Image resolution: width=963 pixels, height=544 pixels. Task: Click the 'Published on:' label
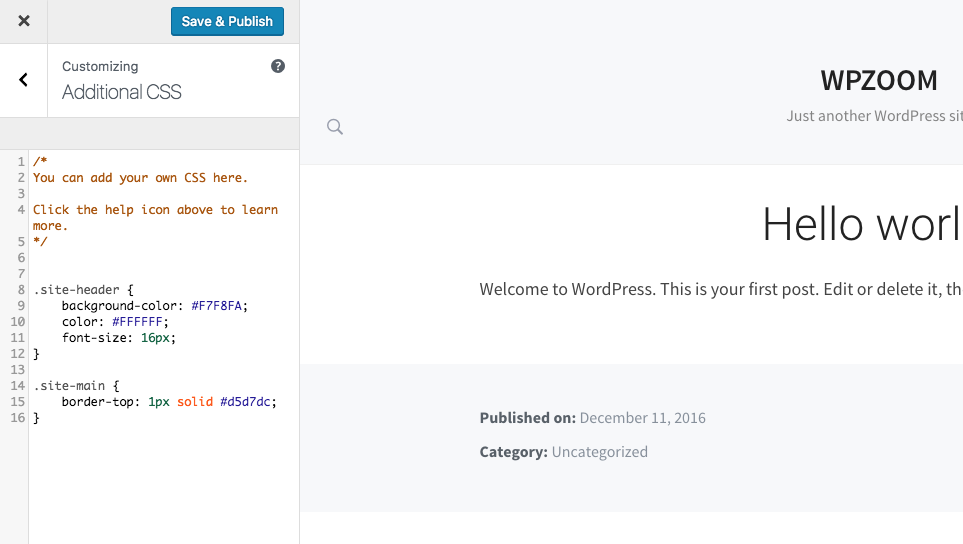[528, 418]
